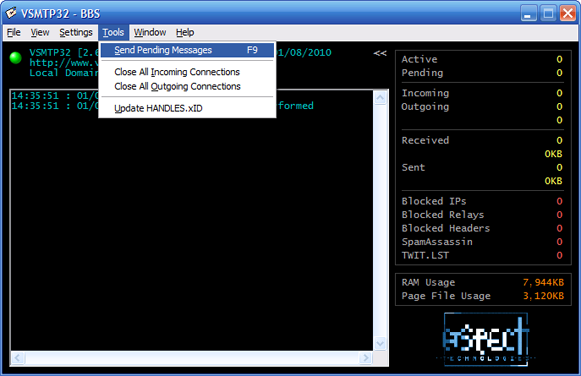Choose Update HANDLES.xID
The height and width of the screenshot is (376, 581).
click(x=187, y=108)
